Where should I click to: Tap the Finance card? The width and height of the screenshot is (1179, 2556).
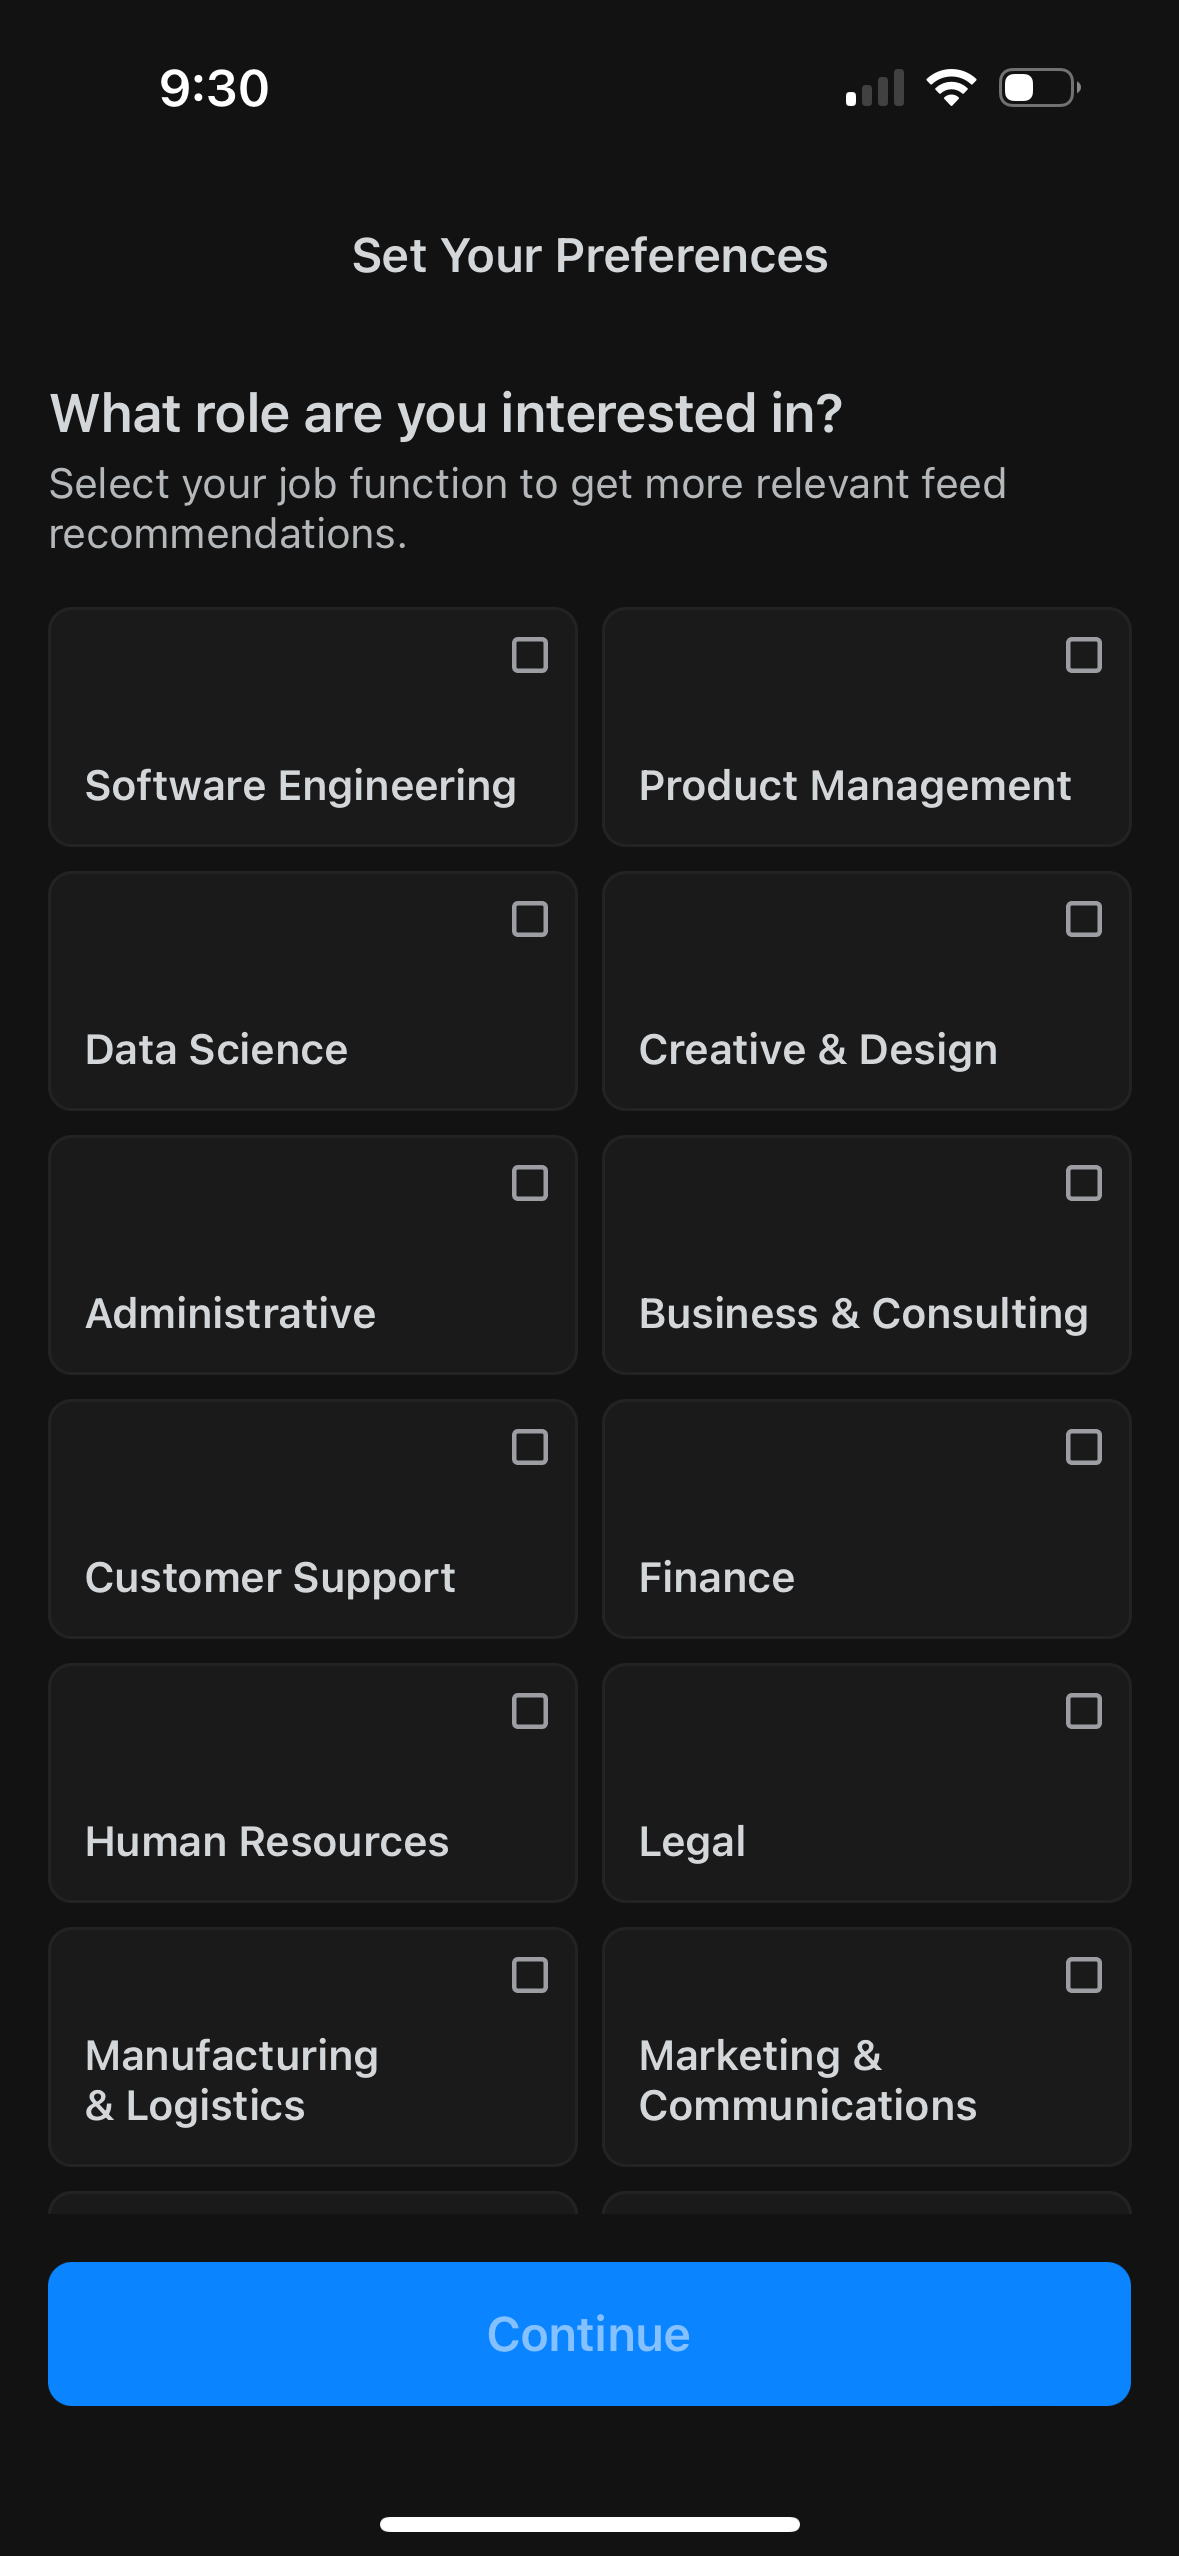[x=865, y=1519]
